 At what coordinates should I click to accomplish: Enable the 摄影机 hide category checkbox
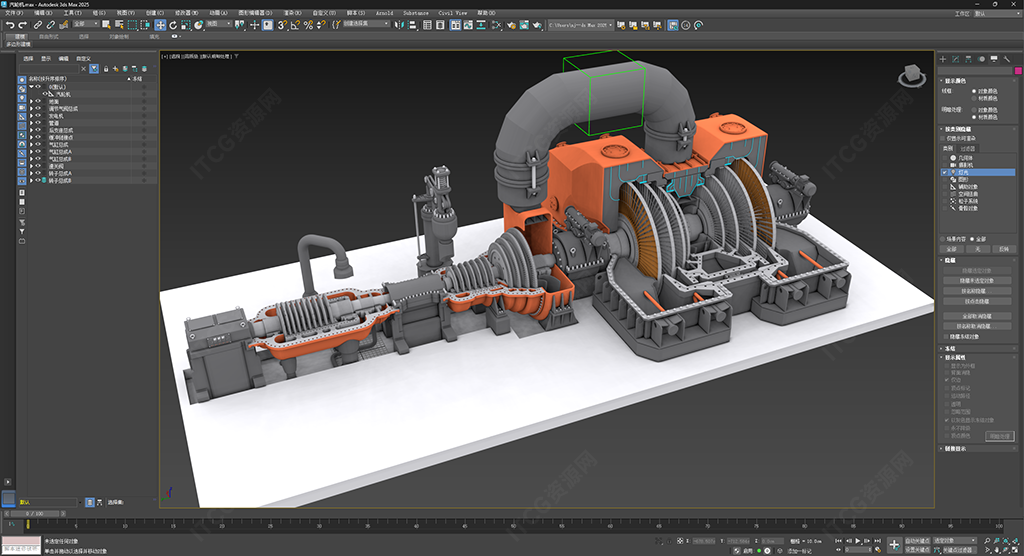coord(943,165)
